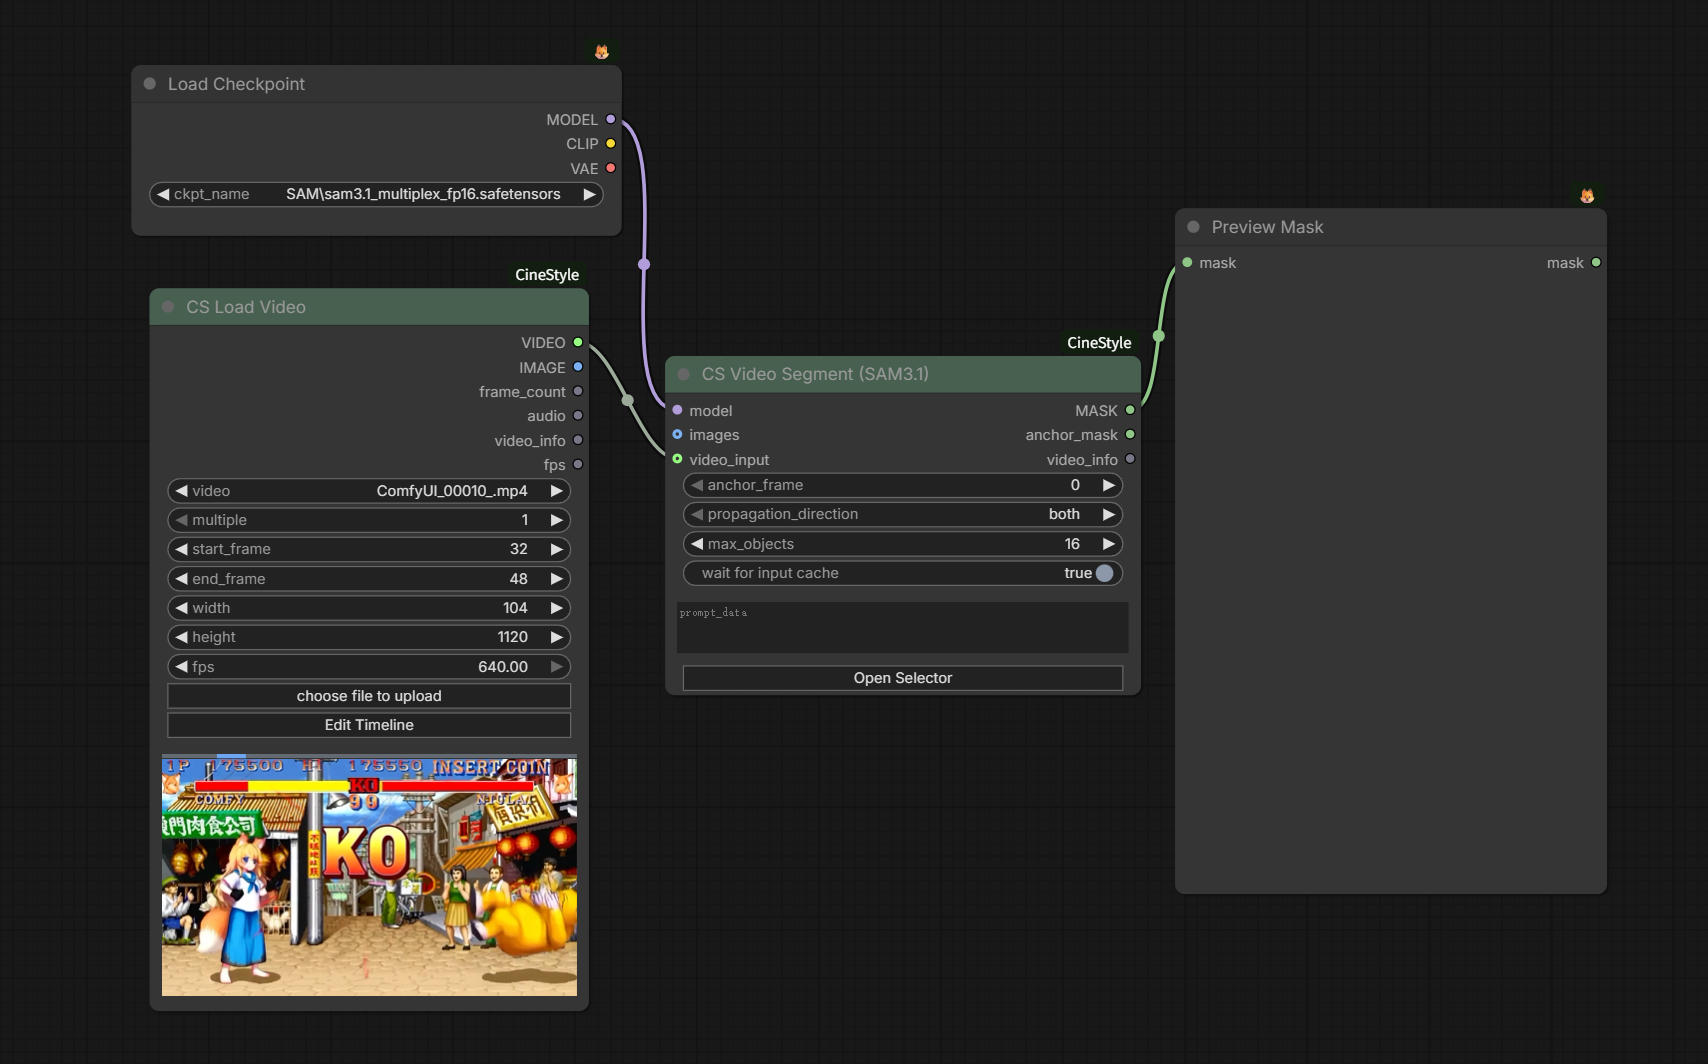Screen dimensions: 1708x1064
Task: Click the CLIP output socket
Action: pyautogui.click(x=611, y=144)
